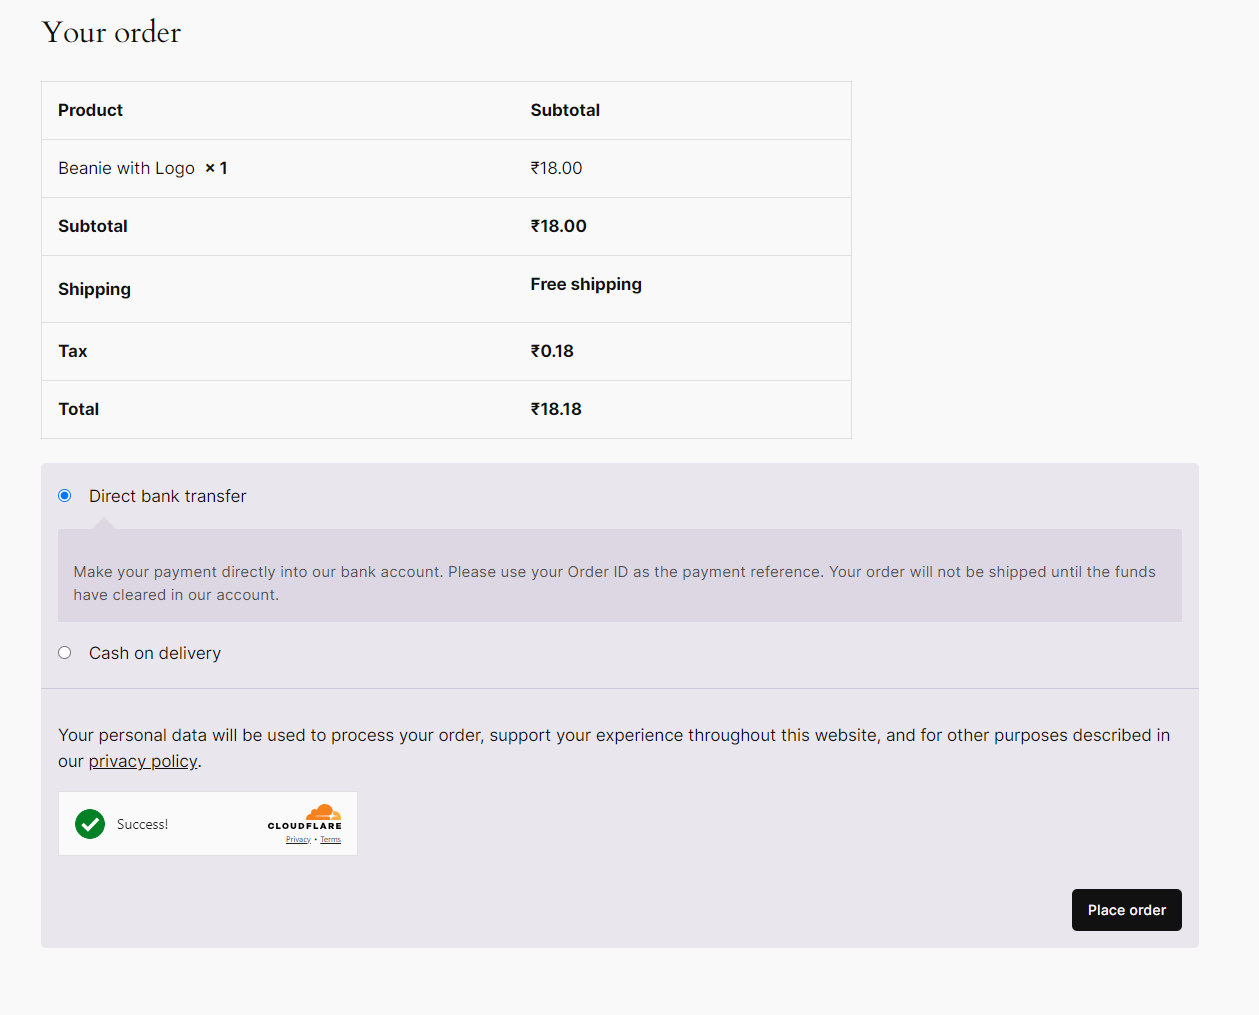This screenshot has height=1015, width=1259.
Task: Click Cloudflare Privacy link in widget
Action: [x=298, y=840]
